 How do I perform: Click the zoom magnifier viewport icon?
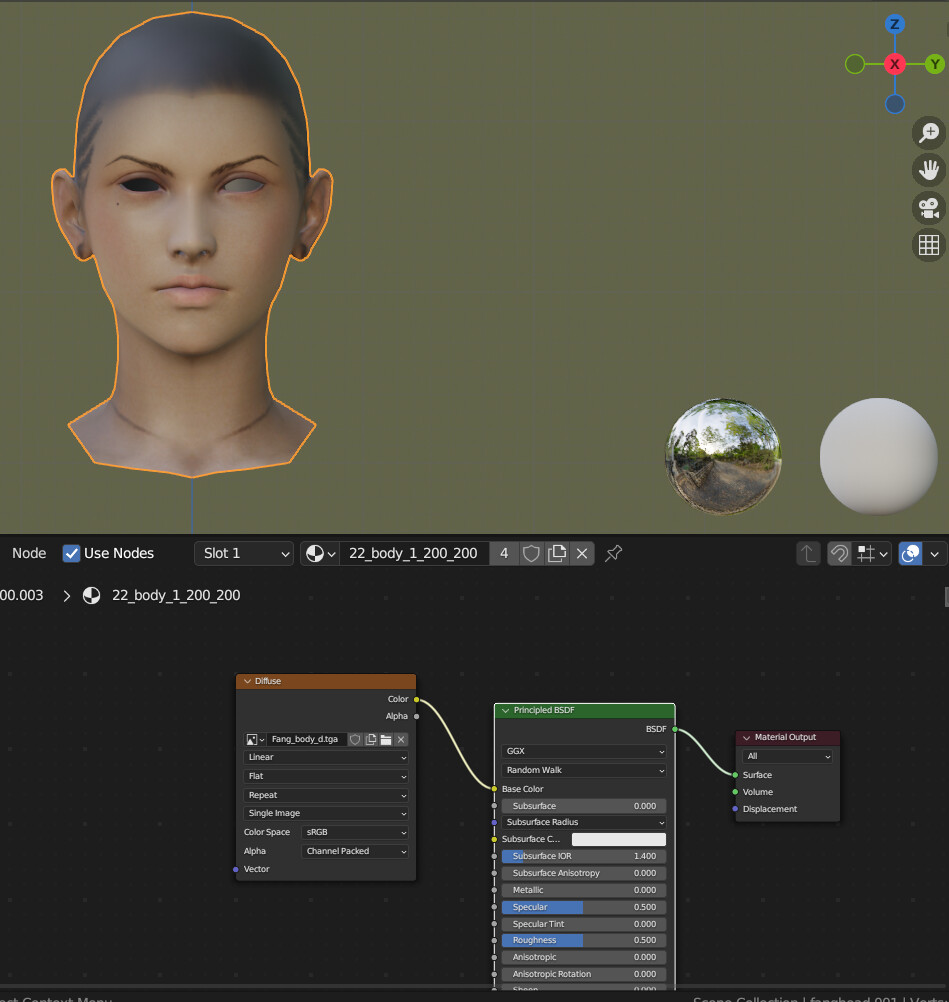pyautogui.click(x=929, y=133)
